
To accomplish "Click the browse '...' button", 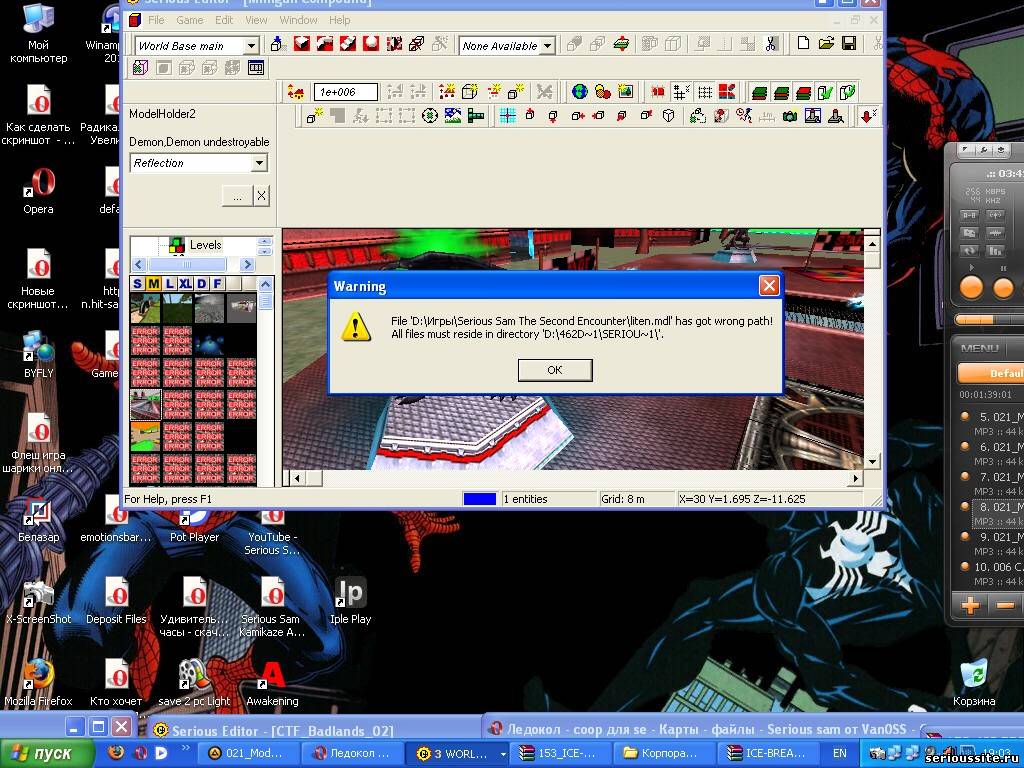I will [x=237, y=196].
